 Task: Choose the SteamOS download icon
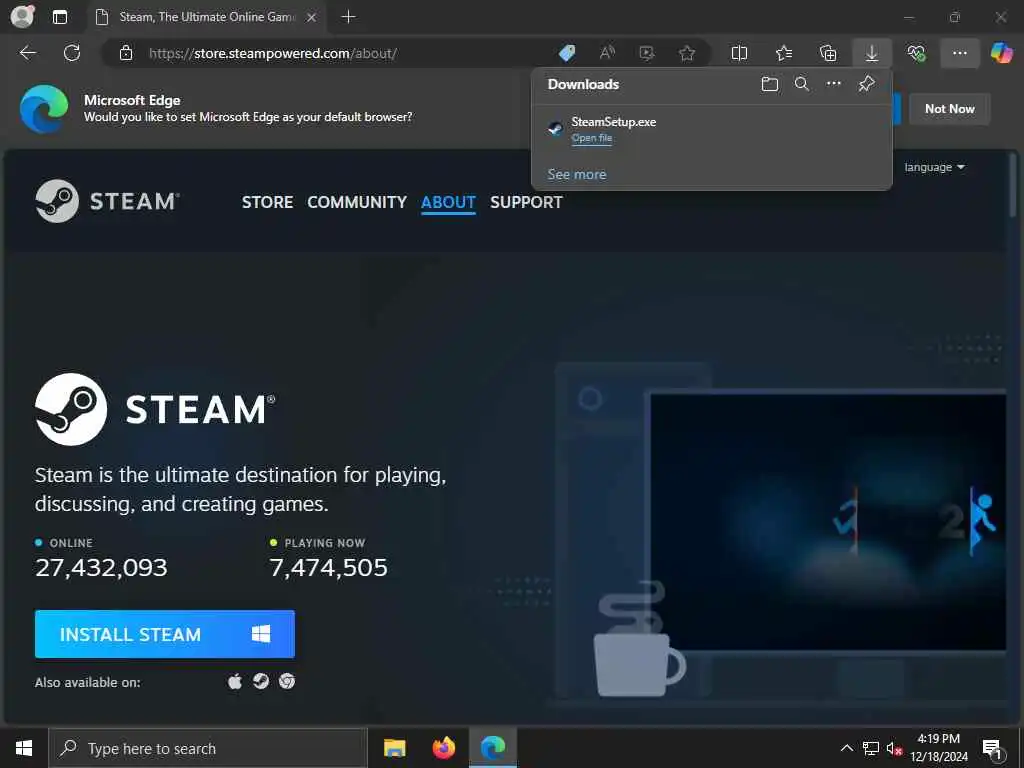(261, 682)
